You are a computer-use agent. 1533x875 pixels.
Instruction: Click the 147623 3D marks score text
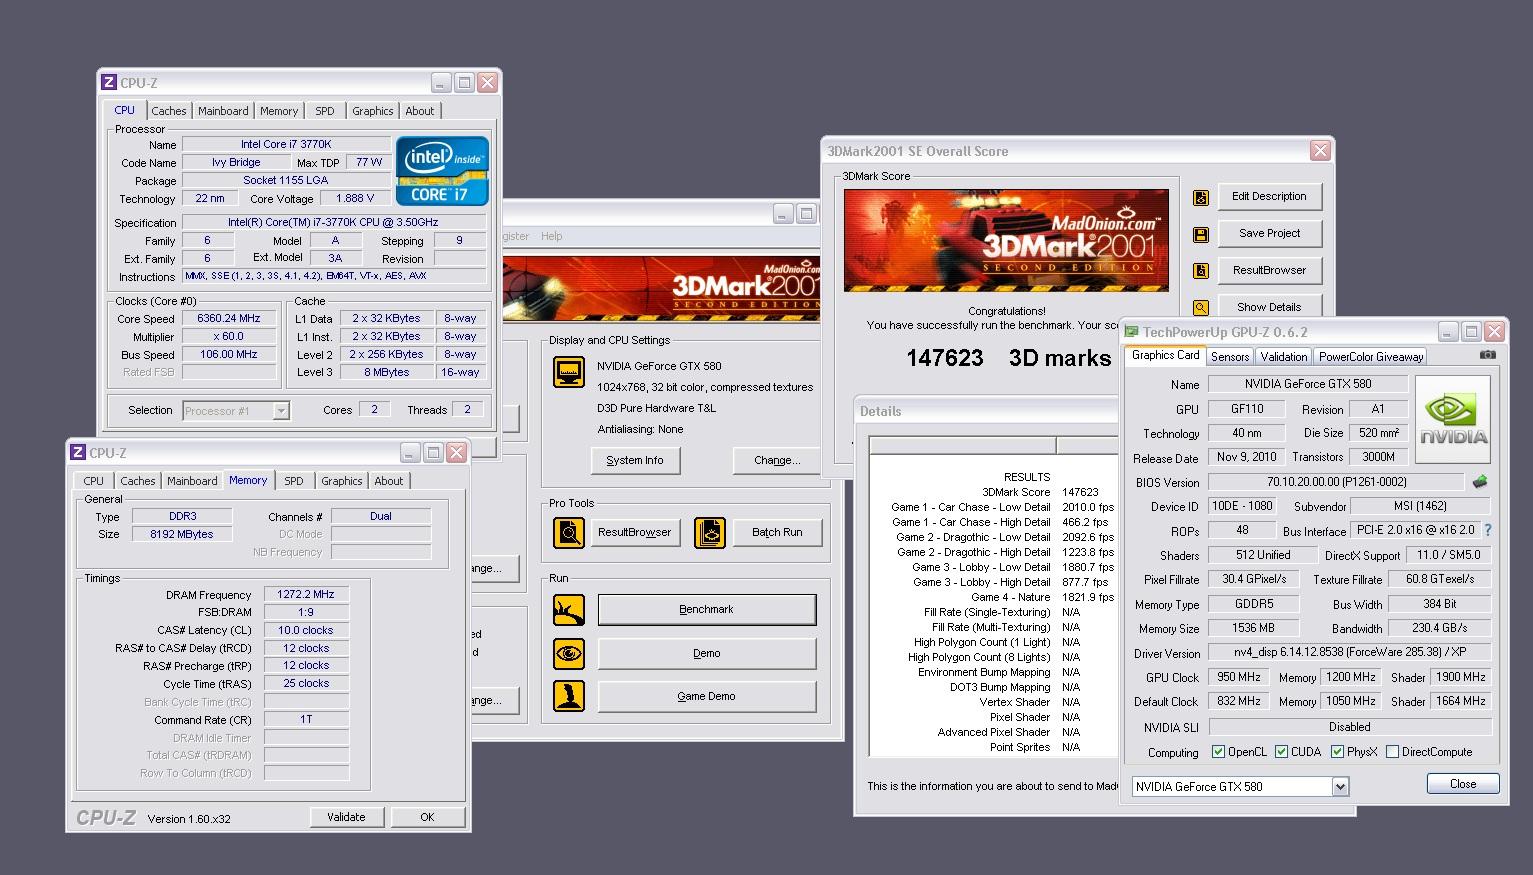coord(1008,358)
